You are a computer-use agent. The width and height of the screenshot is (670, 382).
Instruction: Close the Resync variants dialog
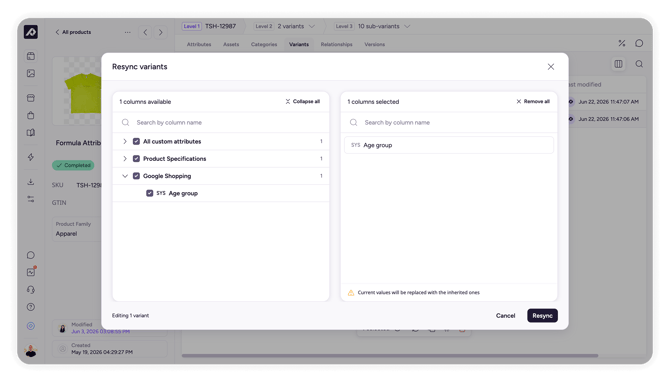click(551, 67)
